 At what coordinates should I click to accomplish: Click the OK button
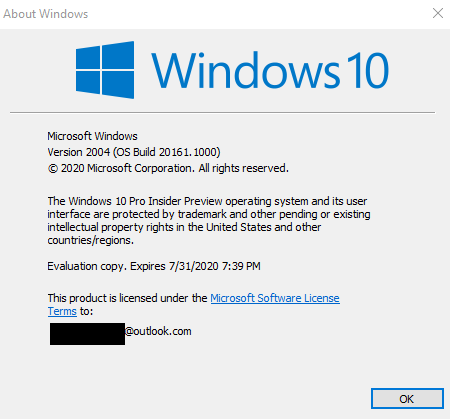407,398
